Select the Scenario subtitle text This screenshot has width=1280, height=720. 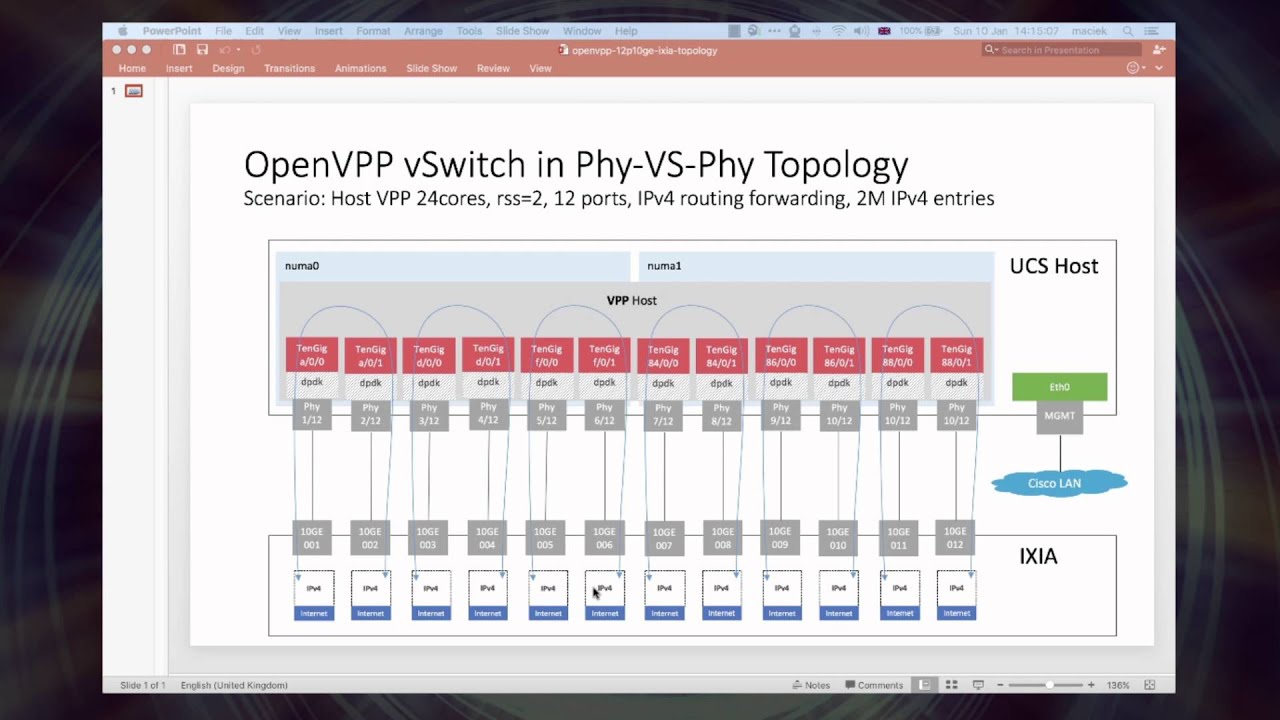tap(619, 198)
